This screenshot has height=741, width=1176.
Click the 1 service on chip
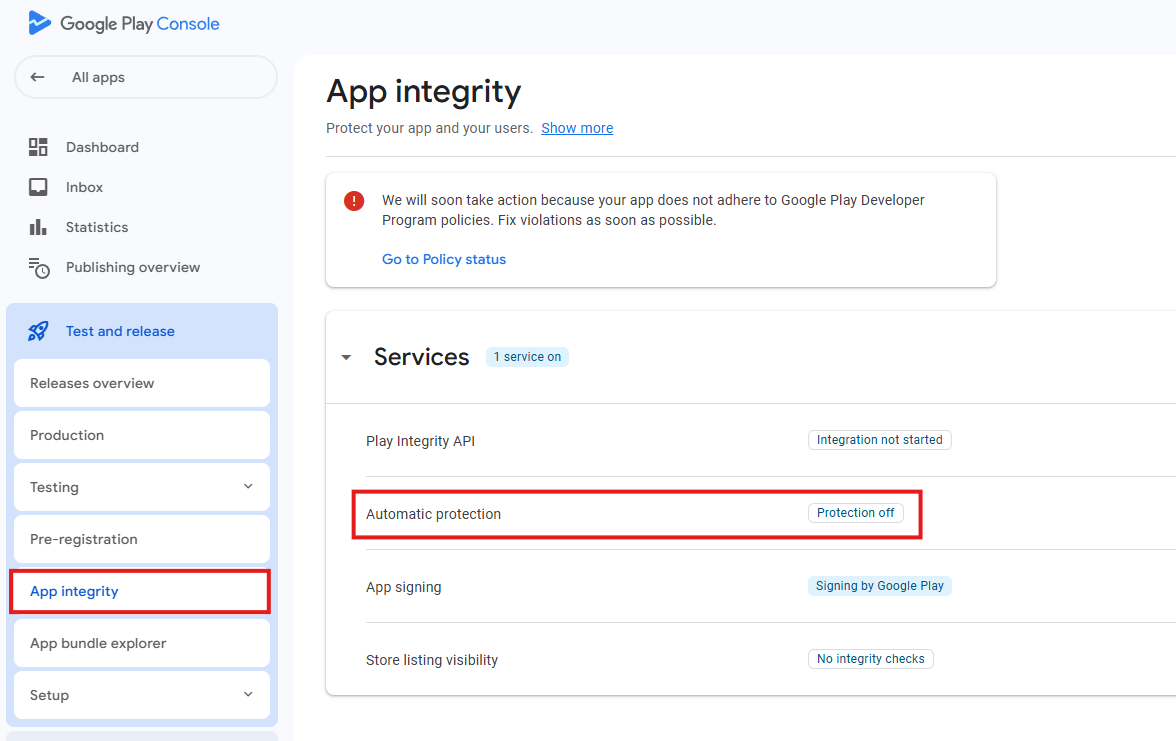pos(527,357)
